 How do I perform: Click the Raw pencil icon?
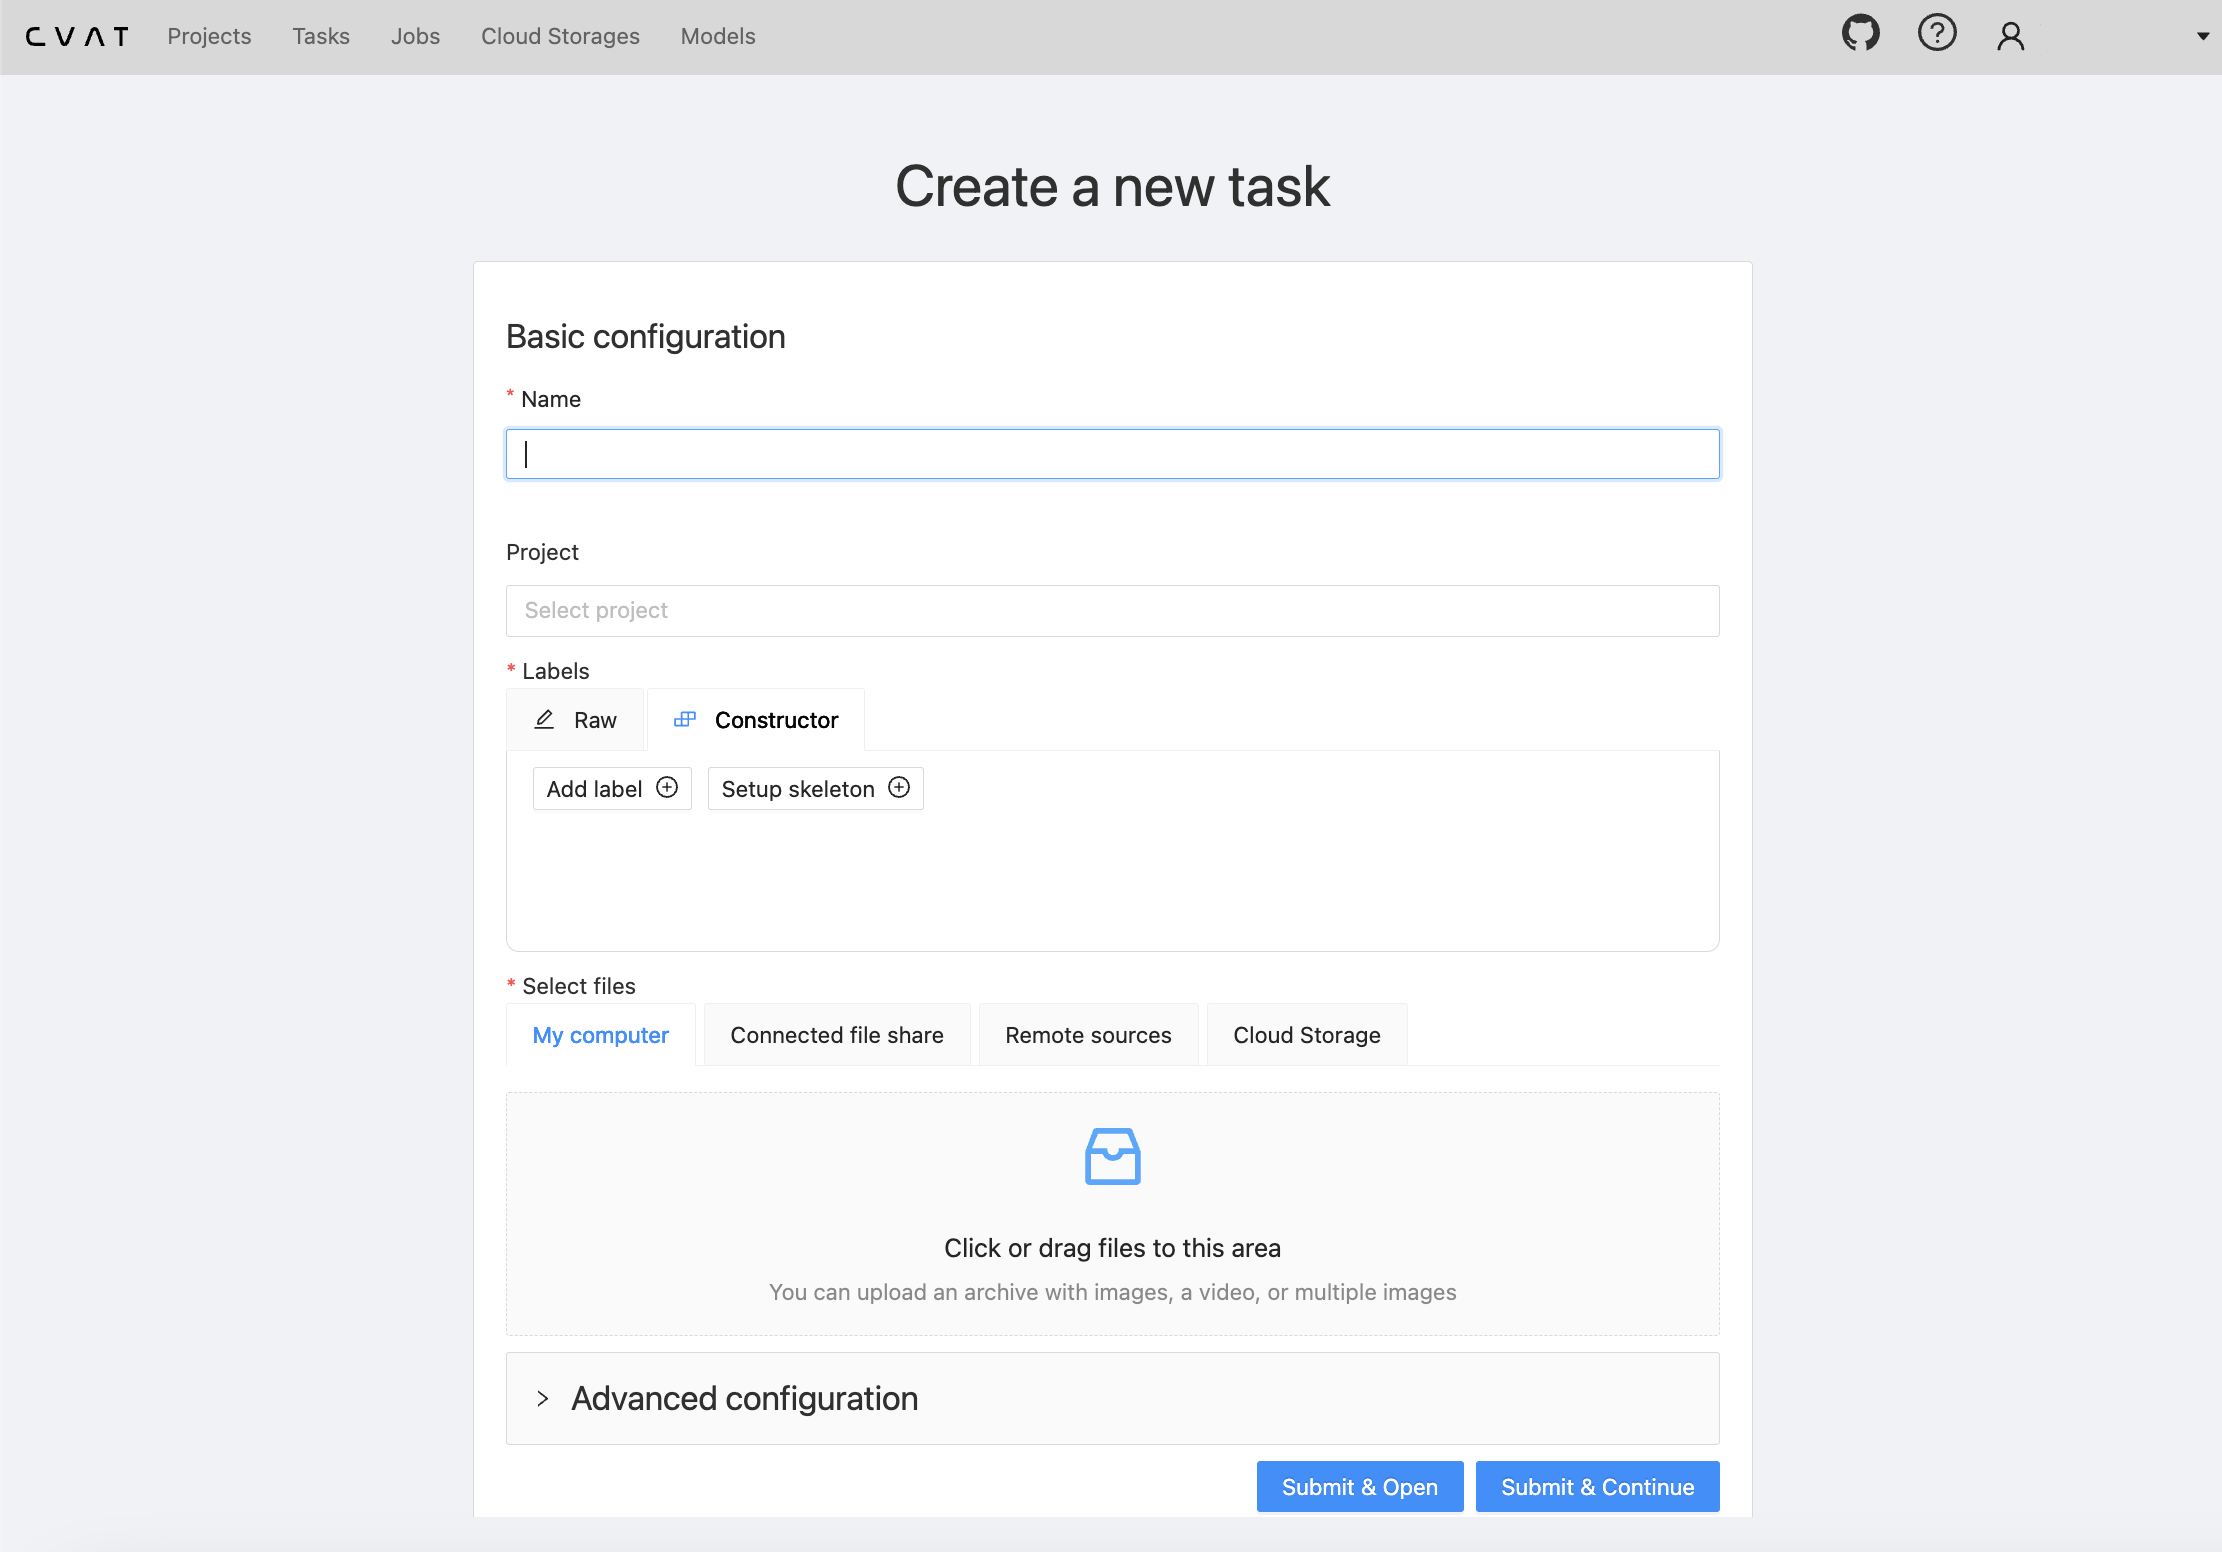[x=544, y=720]
